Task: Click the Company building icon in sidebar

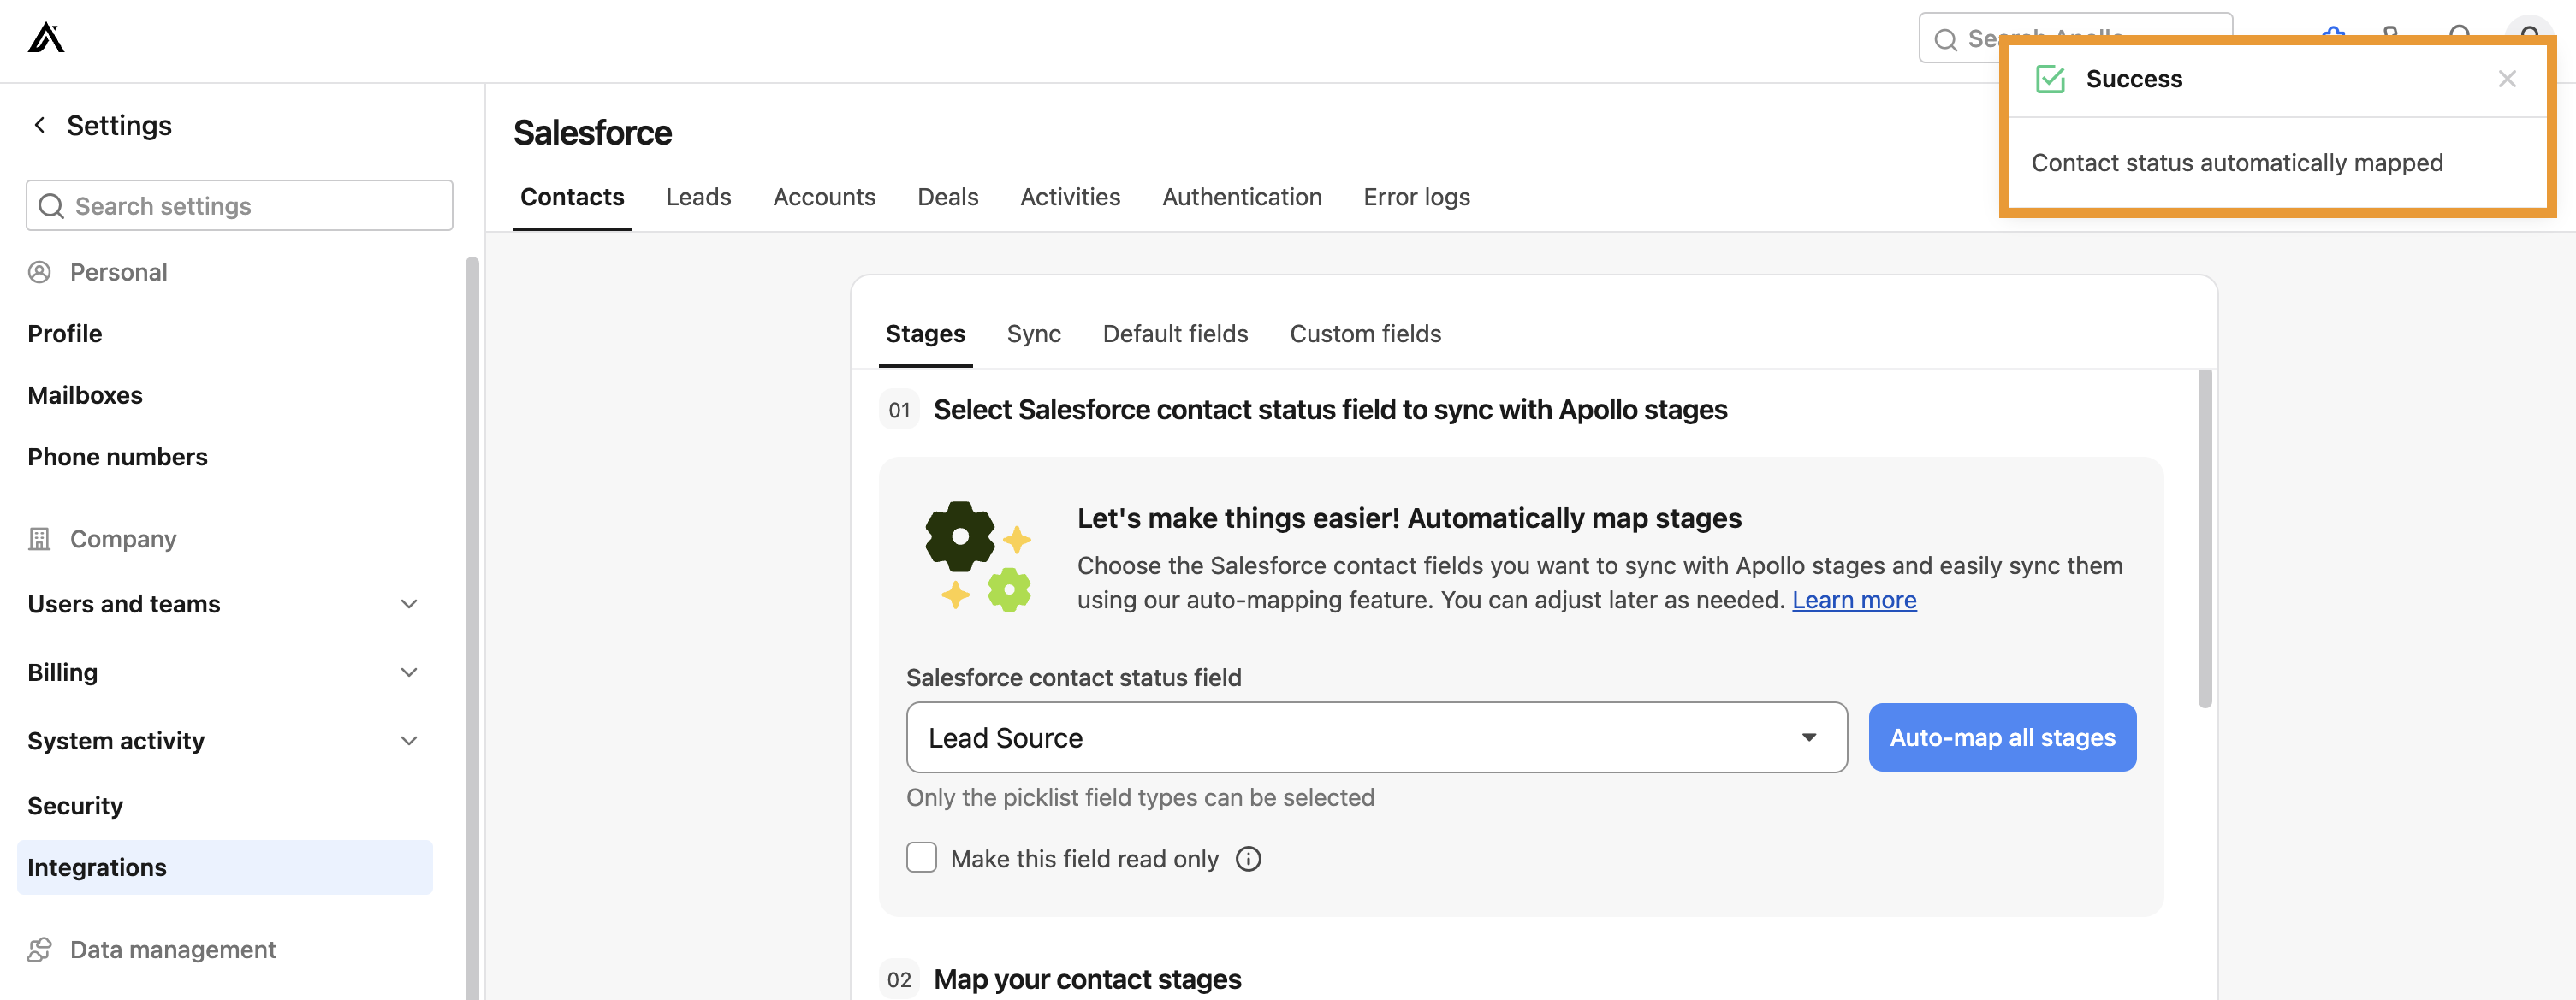Action: point(39,538)
